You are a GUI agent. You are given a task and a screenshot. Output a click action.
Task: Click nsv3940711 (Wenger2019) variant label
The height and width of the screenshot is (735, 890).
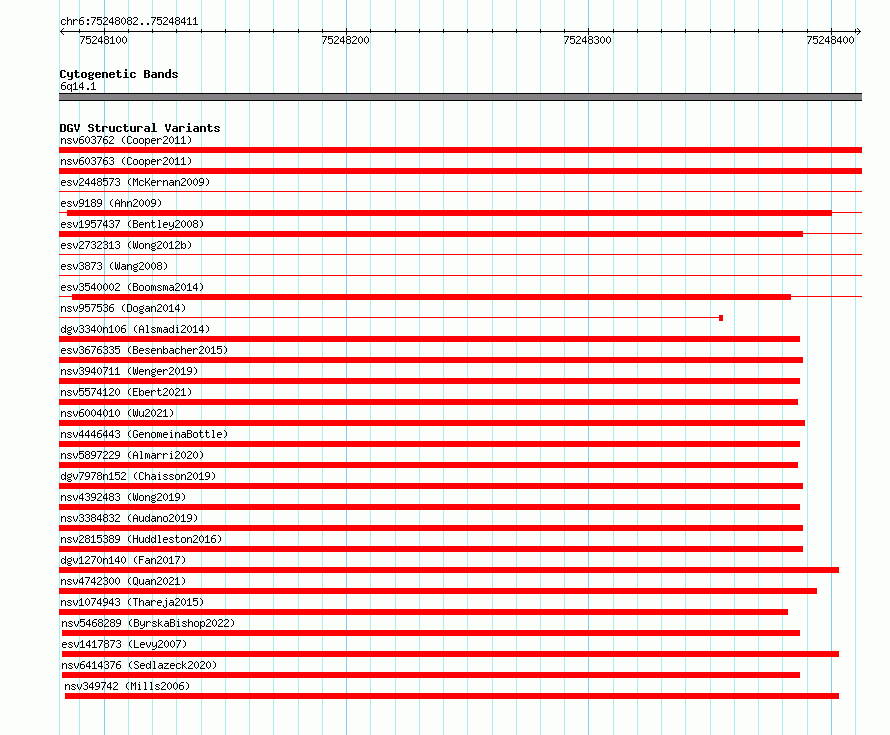pos(129,371)
